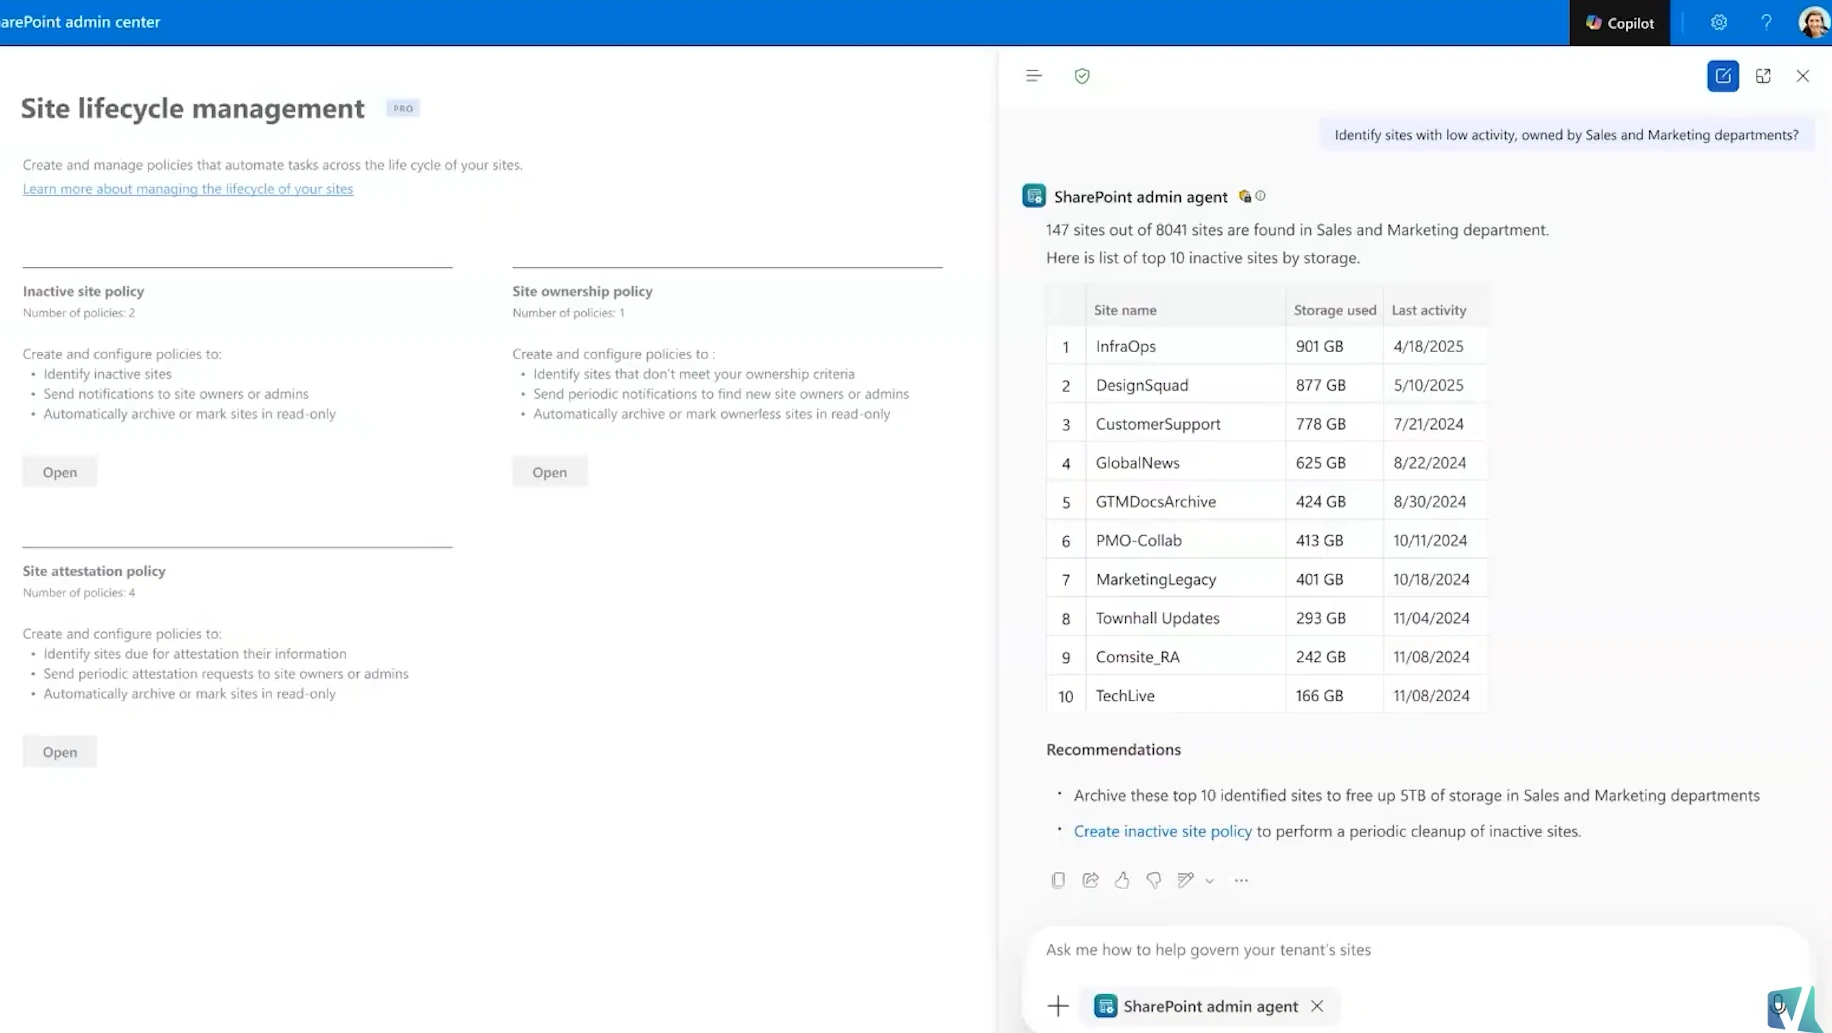Give thumbs down to the response

[1154, 880]
